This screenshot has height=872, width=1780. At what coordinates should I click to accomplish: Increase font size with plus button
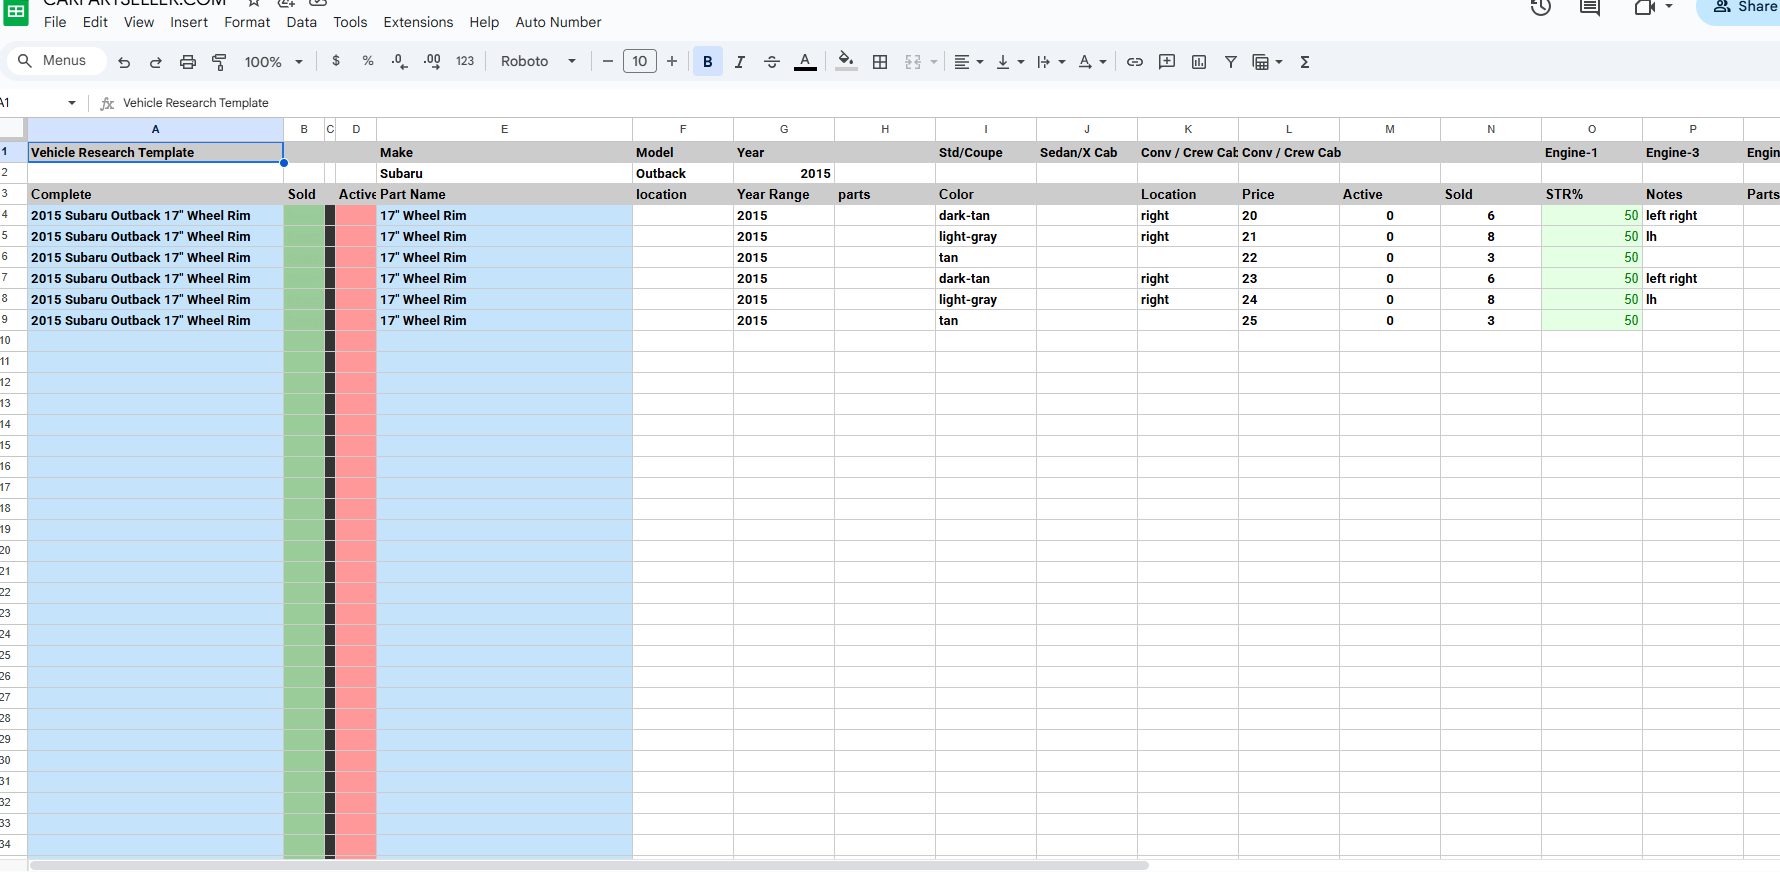tap(672, 61)
